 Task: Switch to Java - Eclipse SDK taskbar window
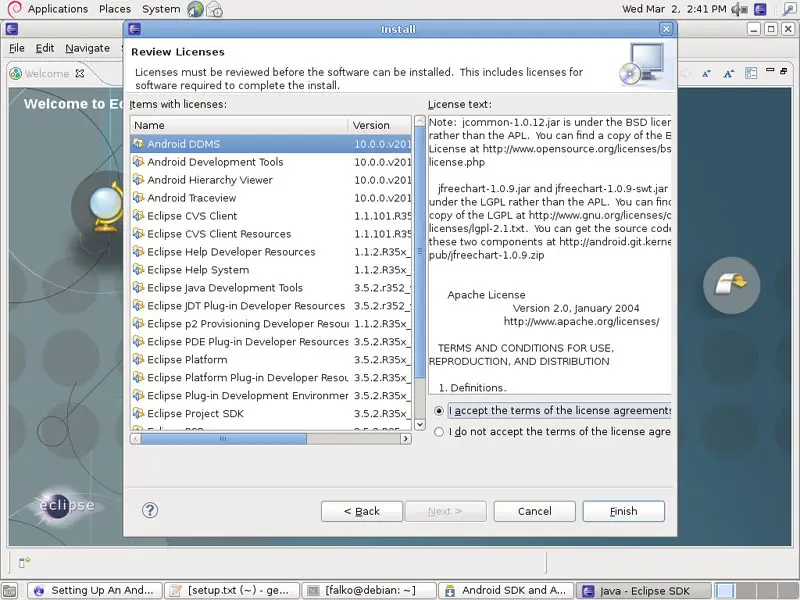[x=644, y=591]
